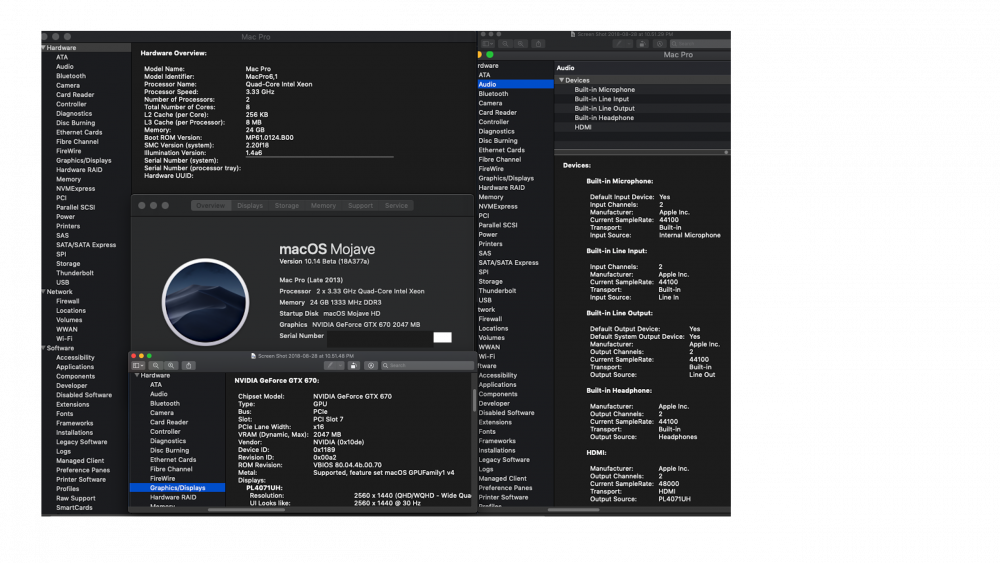Click share icon in 10.51.29 PM Preview toolbar
Screen dimensions: 1000x563
[x=538, y=43]
